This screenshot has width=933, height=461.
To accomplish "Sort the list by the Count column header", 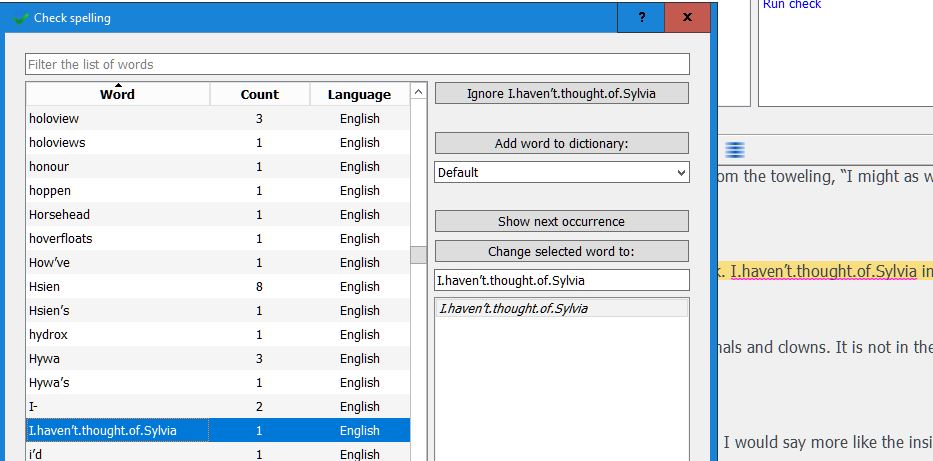I will click(x=259, y=94).
